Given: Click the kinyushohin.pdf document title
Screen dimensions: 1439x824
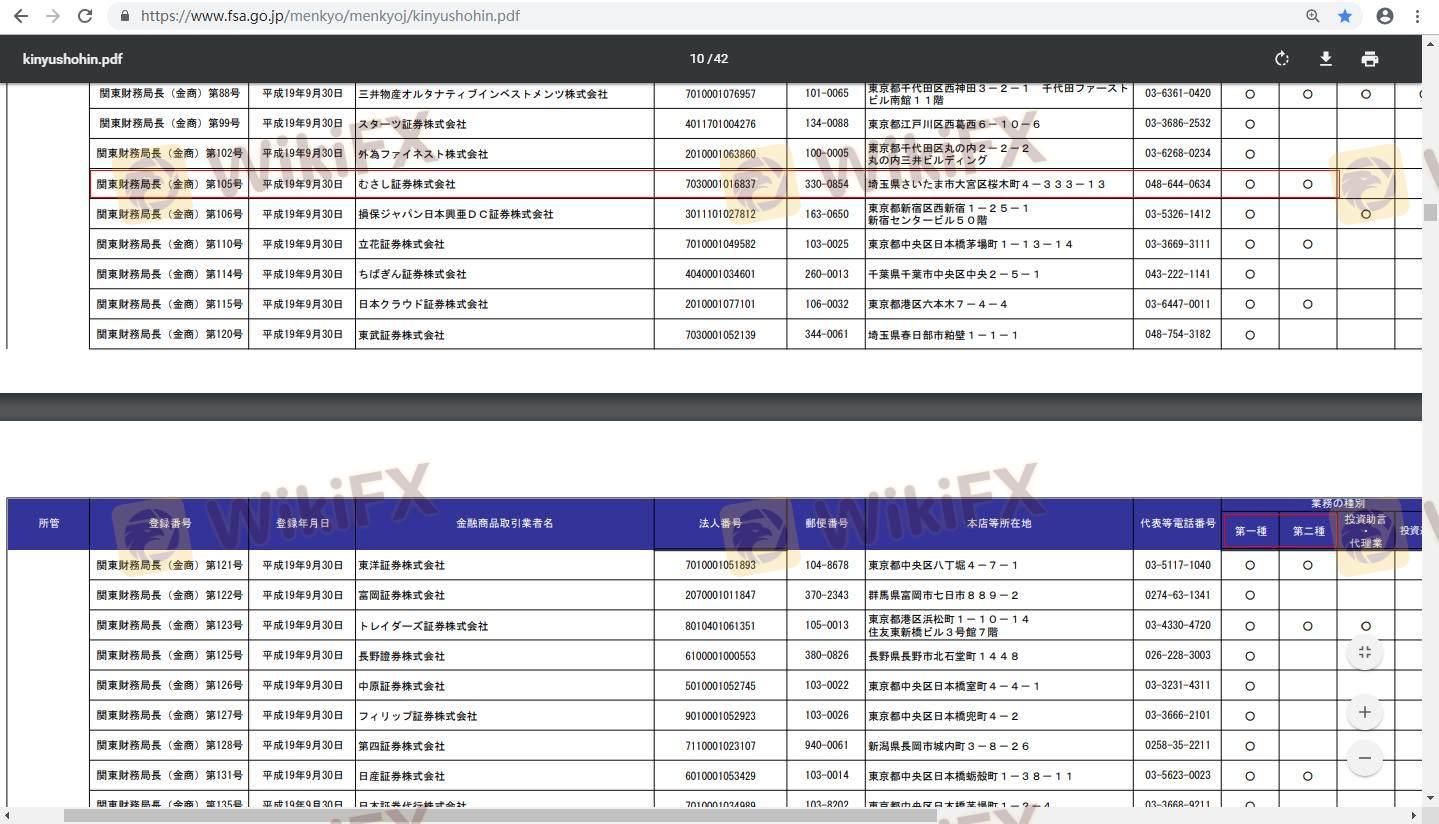Looking at the screenshot, I should 73,59.
